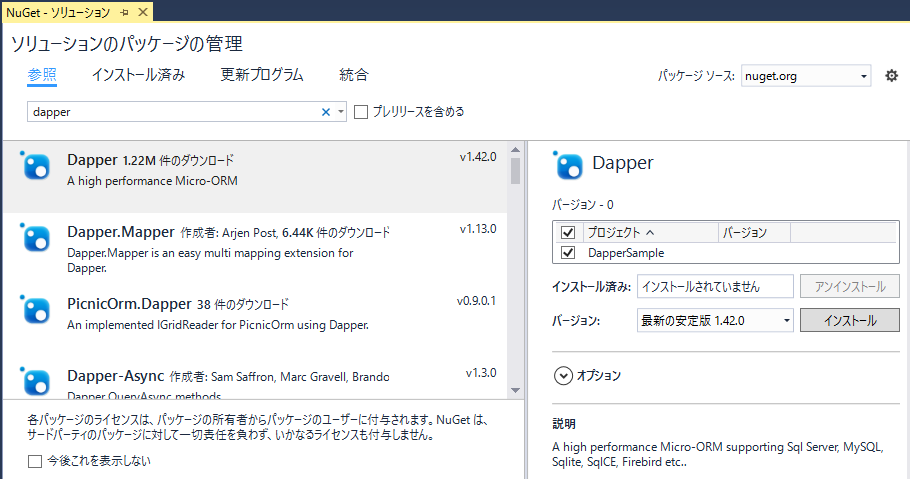
Task: Open package source settings gear
Action: [891, 75]
